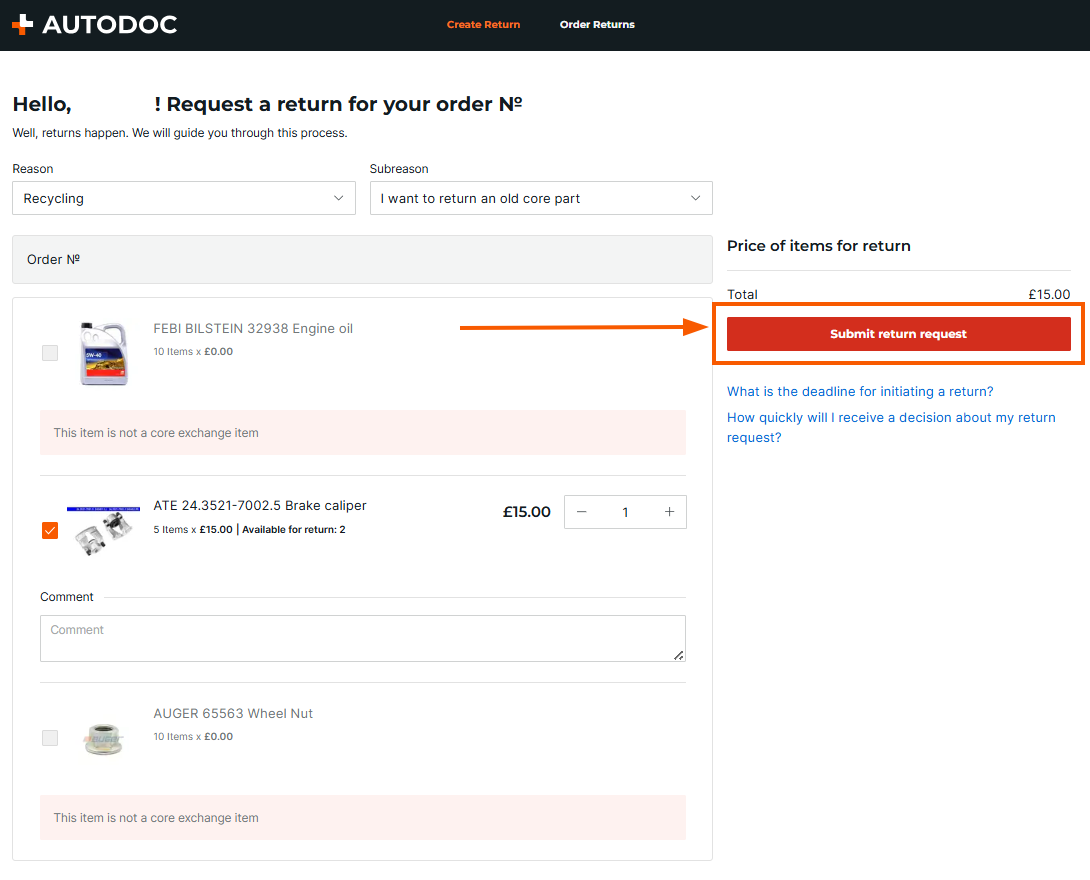Click into the Comment text box
Image resolution: width=1090 pixels, height=880 pixels.
click(362, 638)
